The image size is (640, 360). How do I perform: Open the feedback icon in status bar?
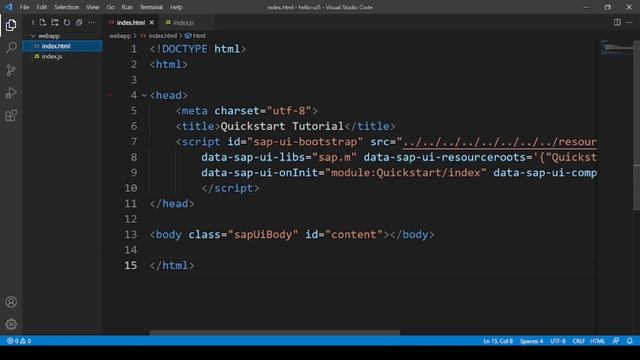click(616, 341)
